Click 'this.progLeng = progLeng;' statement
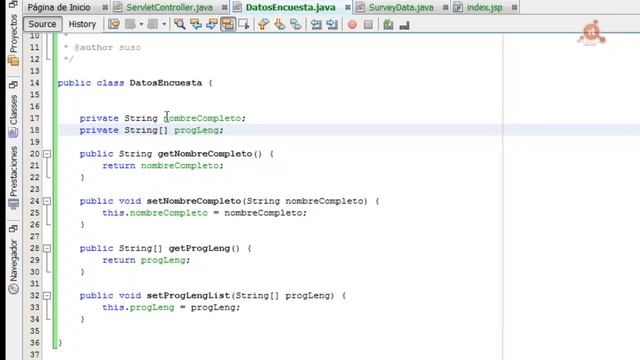640x360 pixels. click(x=171, y=307)
